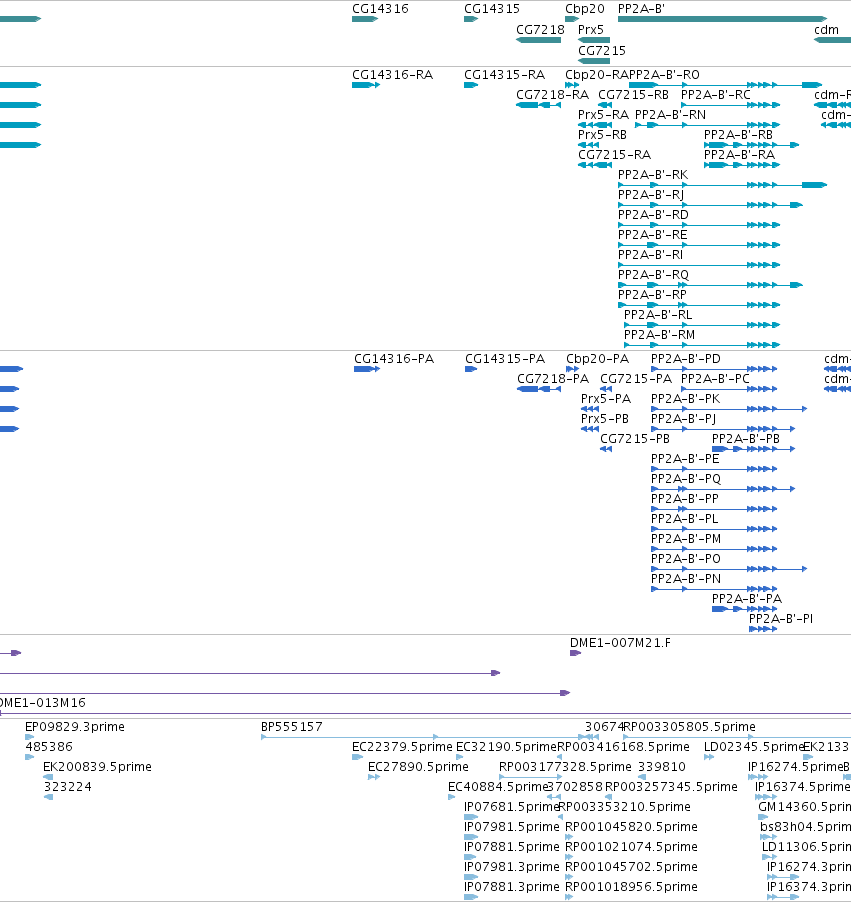
Task: Open protein CG7218-PA label
Action: 553,379
